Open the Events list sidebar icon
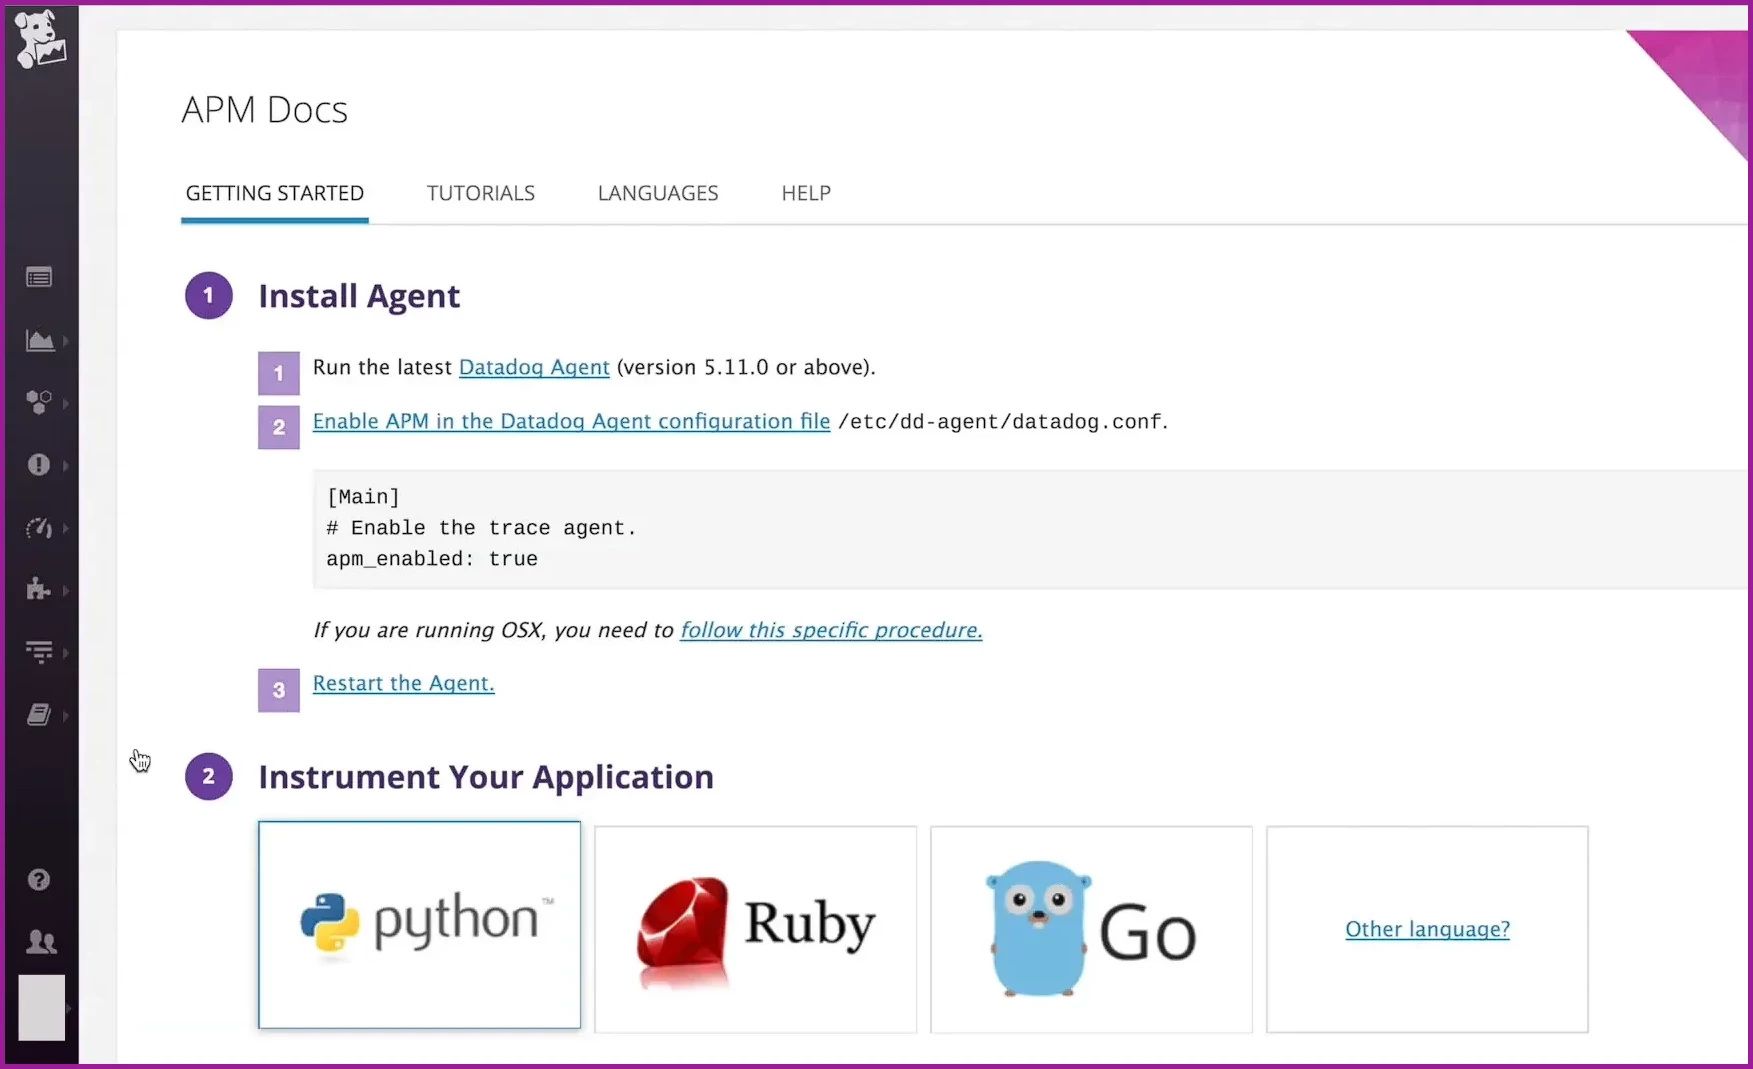1753x1069 pixels. (39, 277)
